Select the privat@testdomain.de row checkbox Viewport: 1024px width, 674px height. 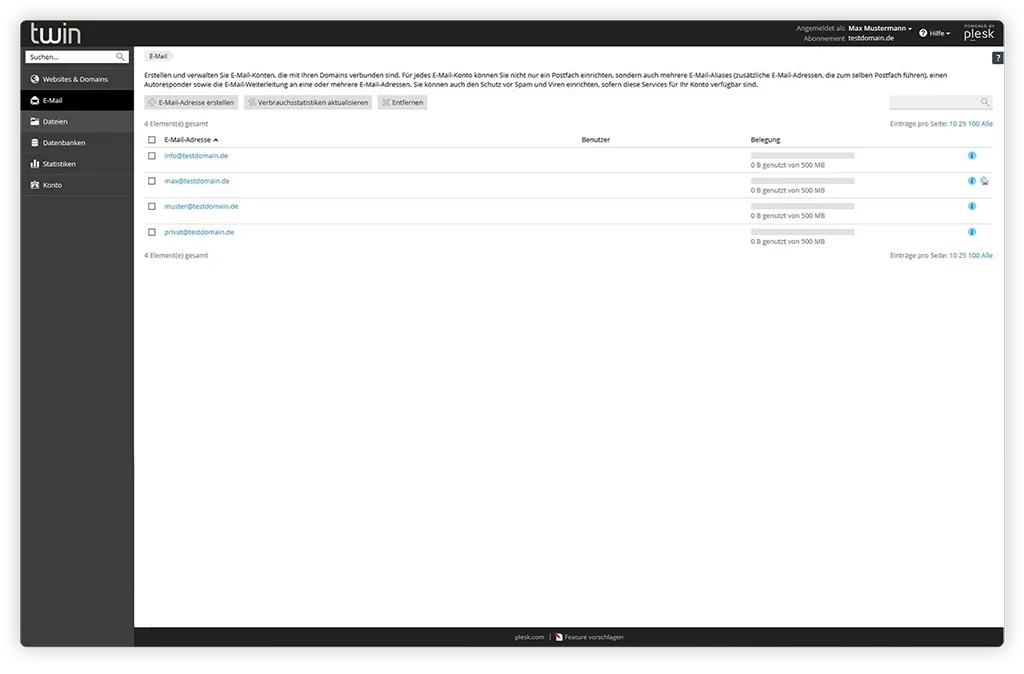pos(152,232)
